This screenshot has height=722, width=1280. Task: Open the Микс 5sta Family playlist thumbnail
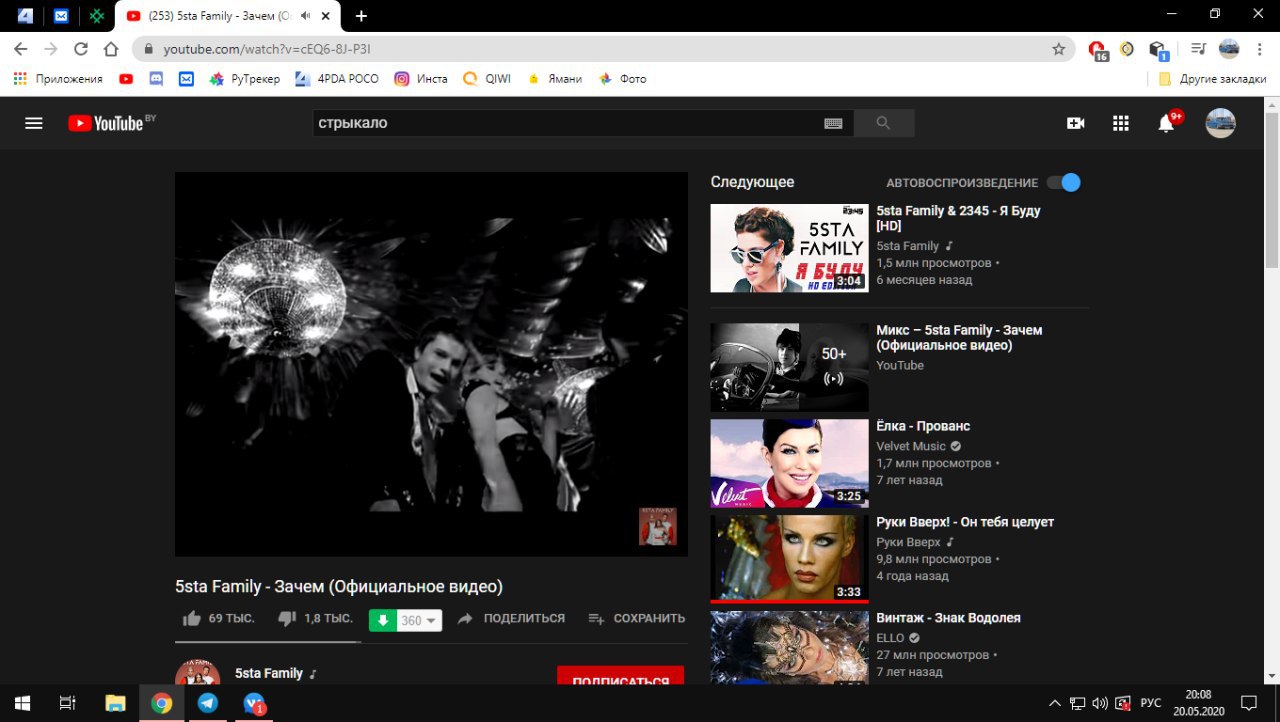pyautogui.click(x=789, y=367)
